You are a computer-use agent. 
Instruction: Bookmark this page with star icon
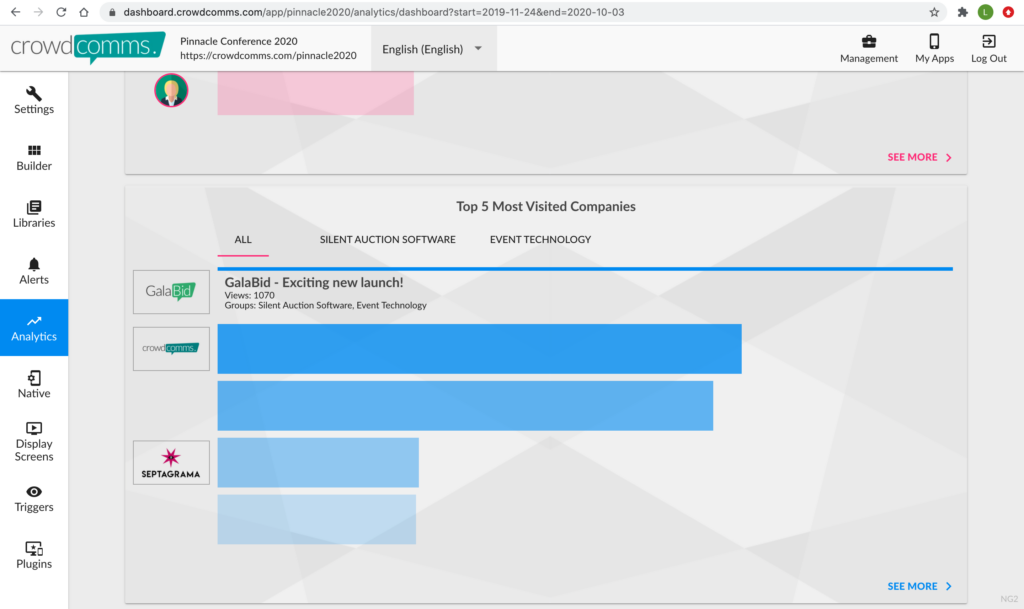point(934,12)
